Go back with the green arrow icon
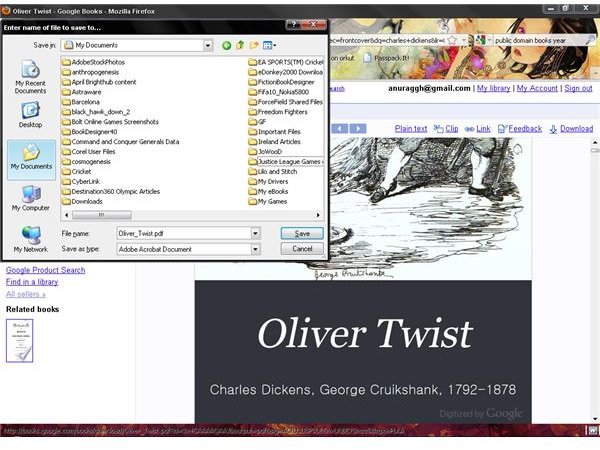The image size is (600, 450). point(227,46)
